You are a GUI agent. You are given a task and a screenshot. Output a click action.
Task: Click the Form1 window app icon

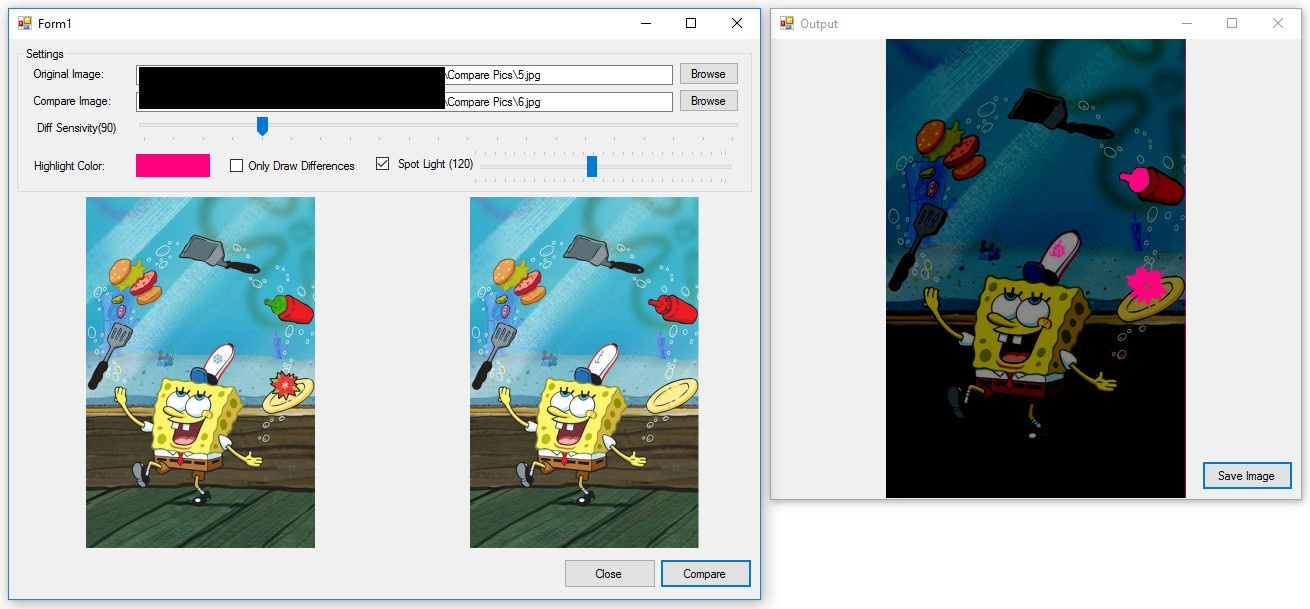[x=25, y=23]
